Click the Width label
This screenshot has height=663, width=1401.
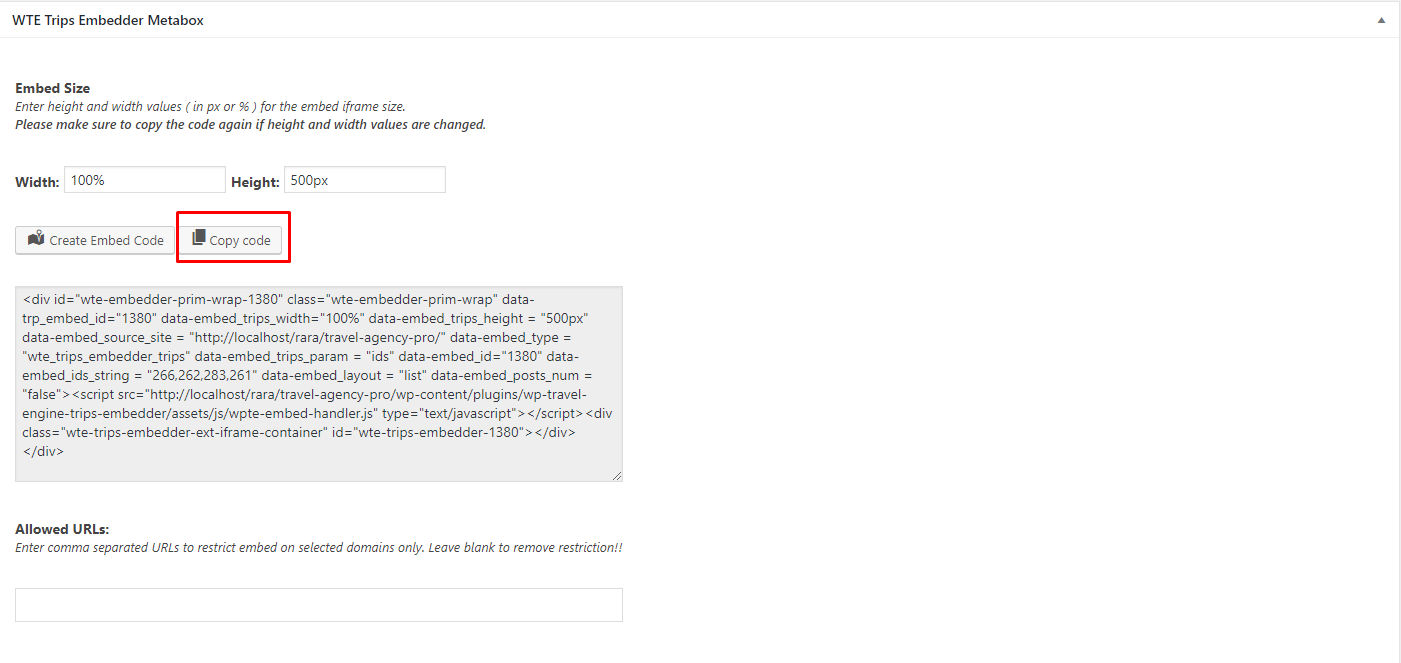click(x=37, y=182)
